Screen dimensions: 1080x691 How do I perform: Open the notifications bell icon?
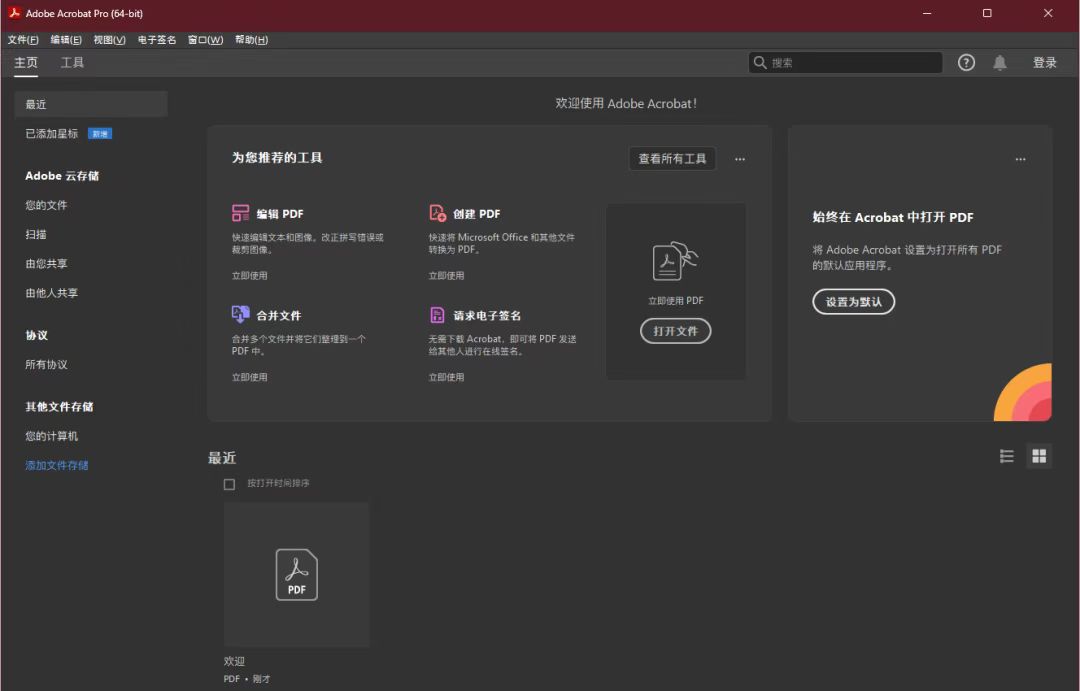(999, 63)
